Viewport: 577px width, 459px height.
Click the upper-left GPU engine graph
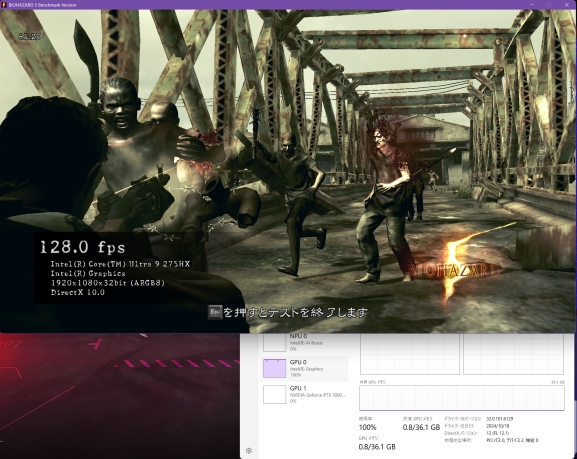point(410,354)
